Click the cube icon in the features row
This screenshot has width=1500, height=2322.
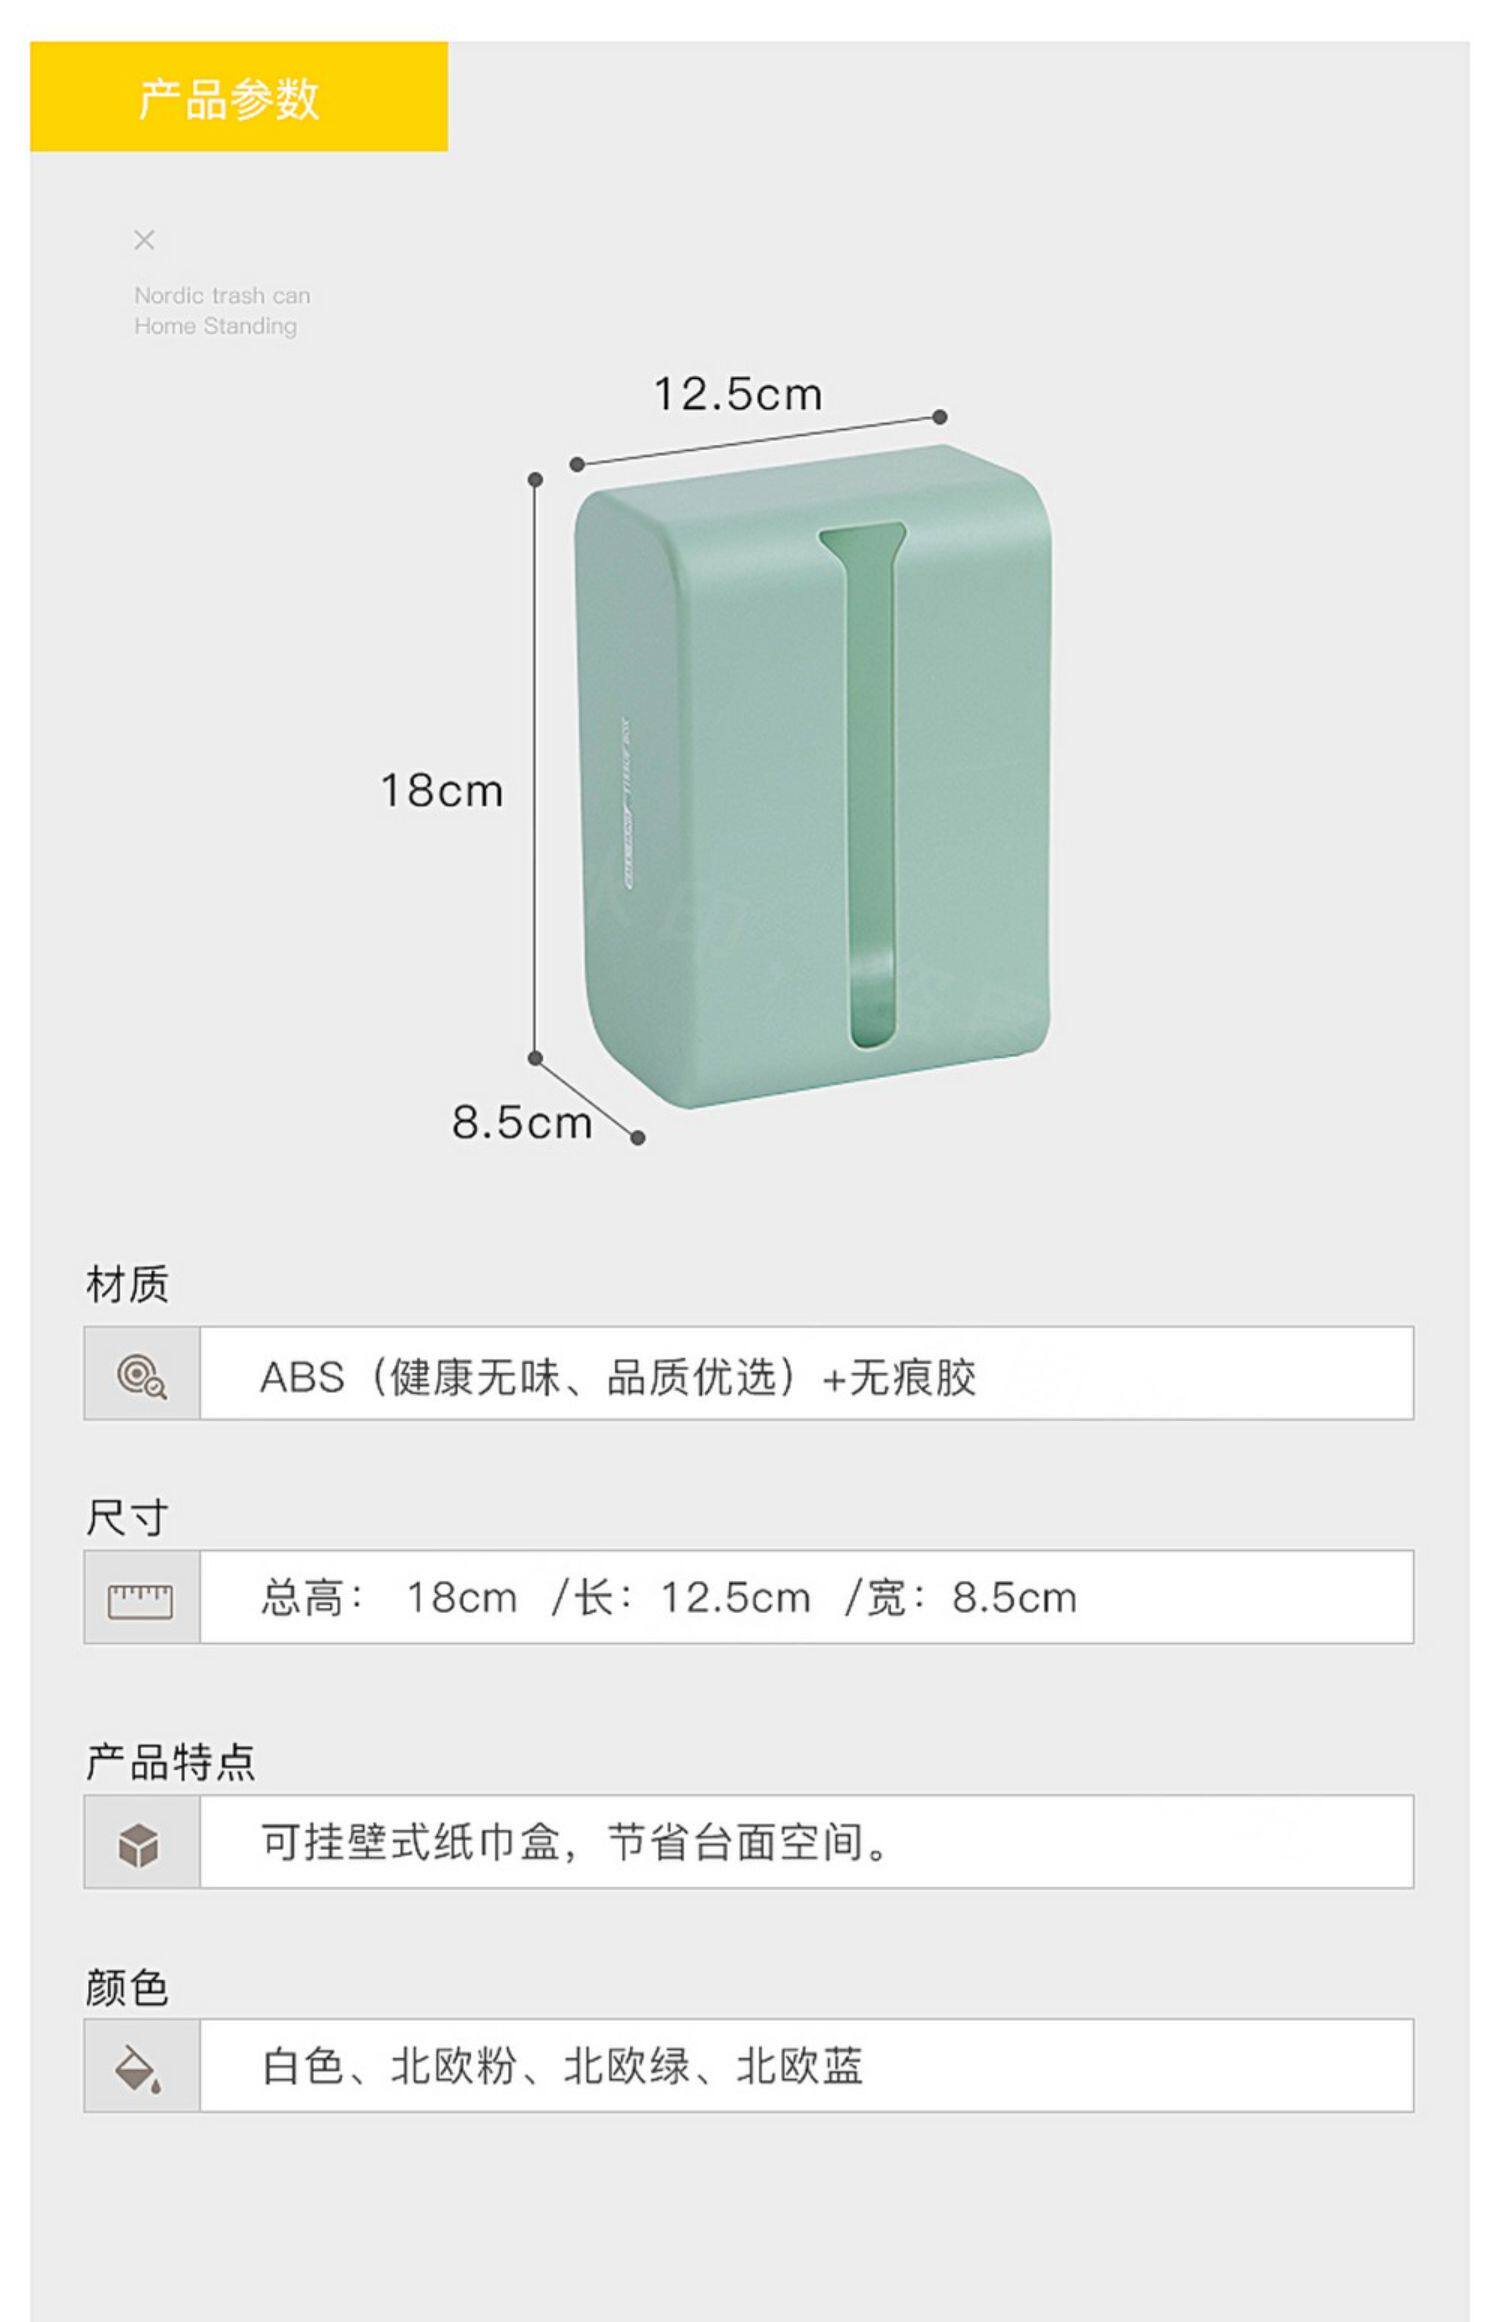point(139,1844)
